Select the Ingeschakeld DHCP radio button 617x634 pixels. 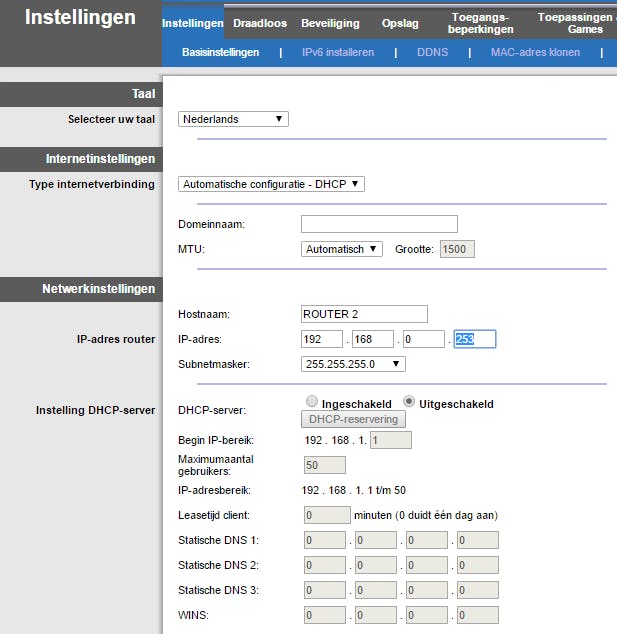point(312,401)
